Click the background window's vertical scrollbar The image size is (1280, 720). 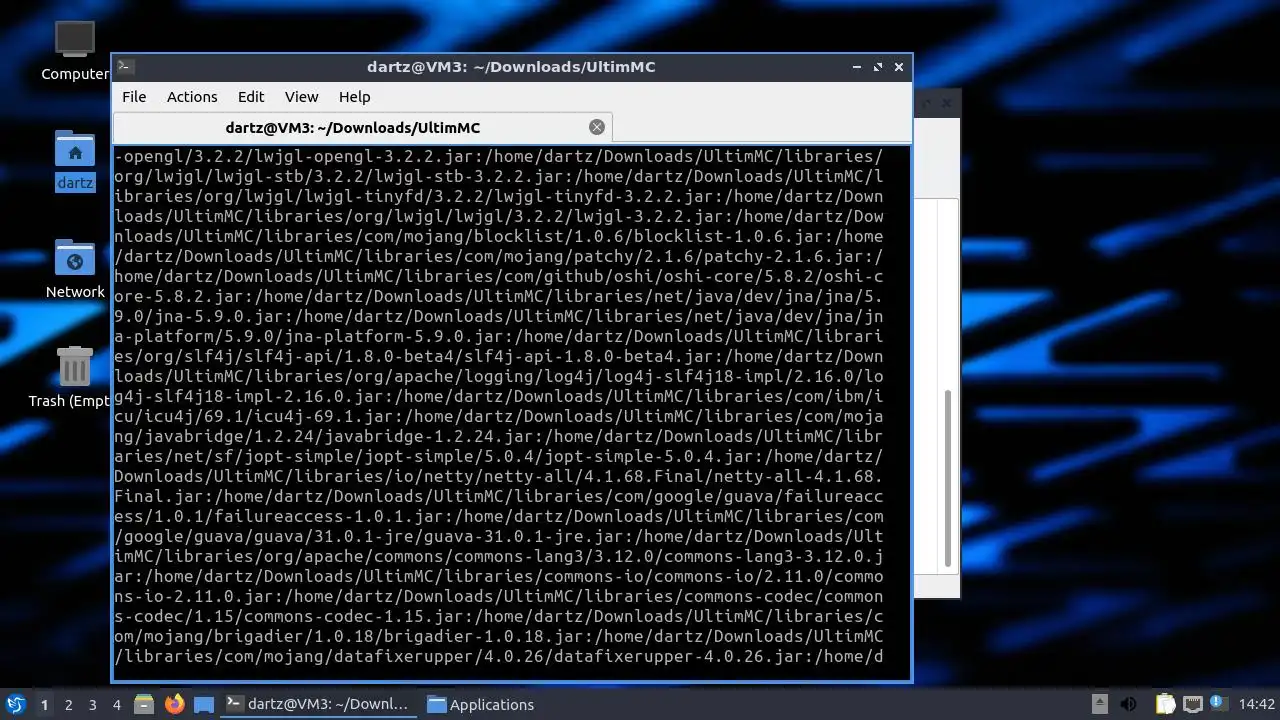(949, 480)
